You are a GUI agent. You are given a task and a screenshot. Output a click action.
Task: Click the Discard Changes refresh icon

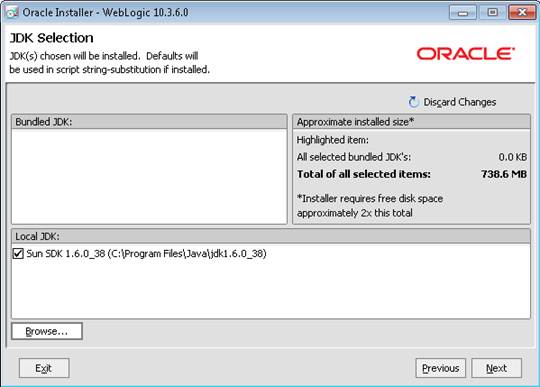tap(413, 102)
